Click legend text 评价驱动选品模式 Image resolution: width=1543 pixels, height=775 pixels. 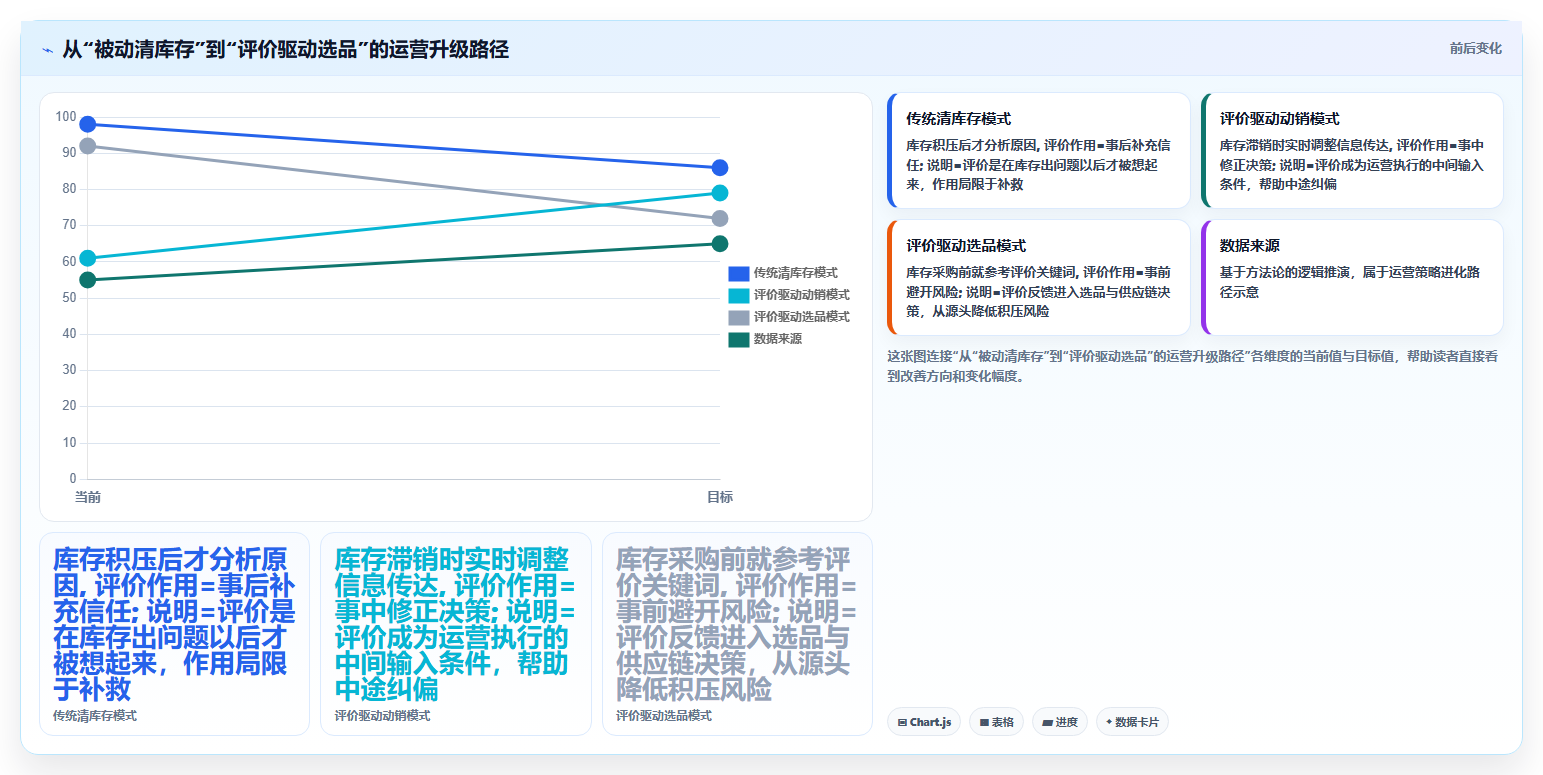[801, 317]
